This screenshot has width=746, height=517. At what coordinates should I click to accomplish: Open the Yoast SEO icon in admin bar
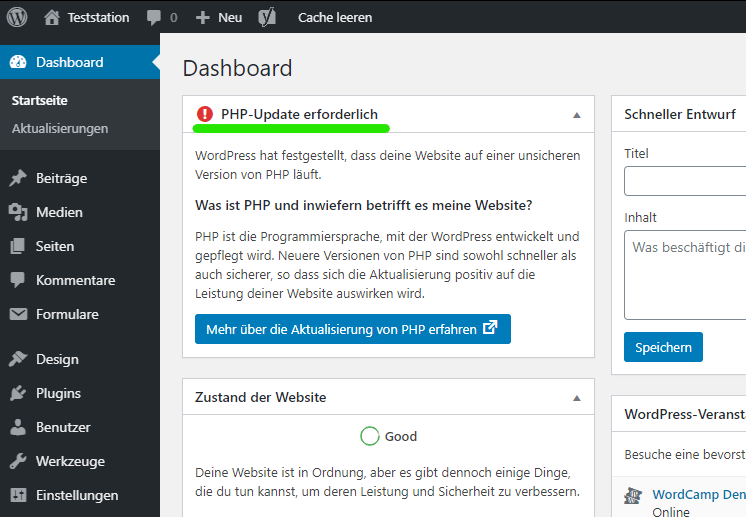tap(267, 18)
